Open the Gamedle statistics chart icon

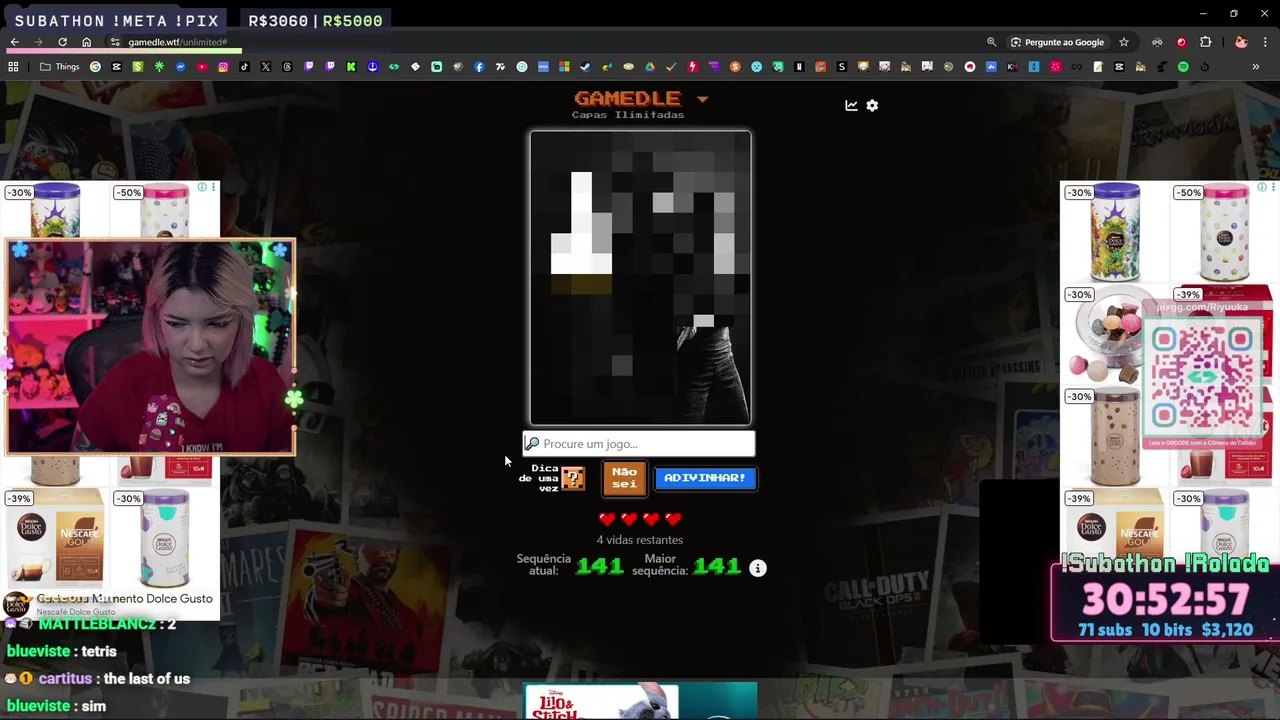pyautogui.click(x=851, y=105)
